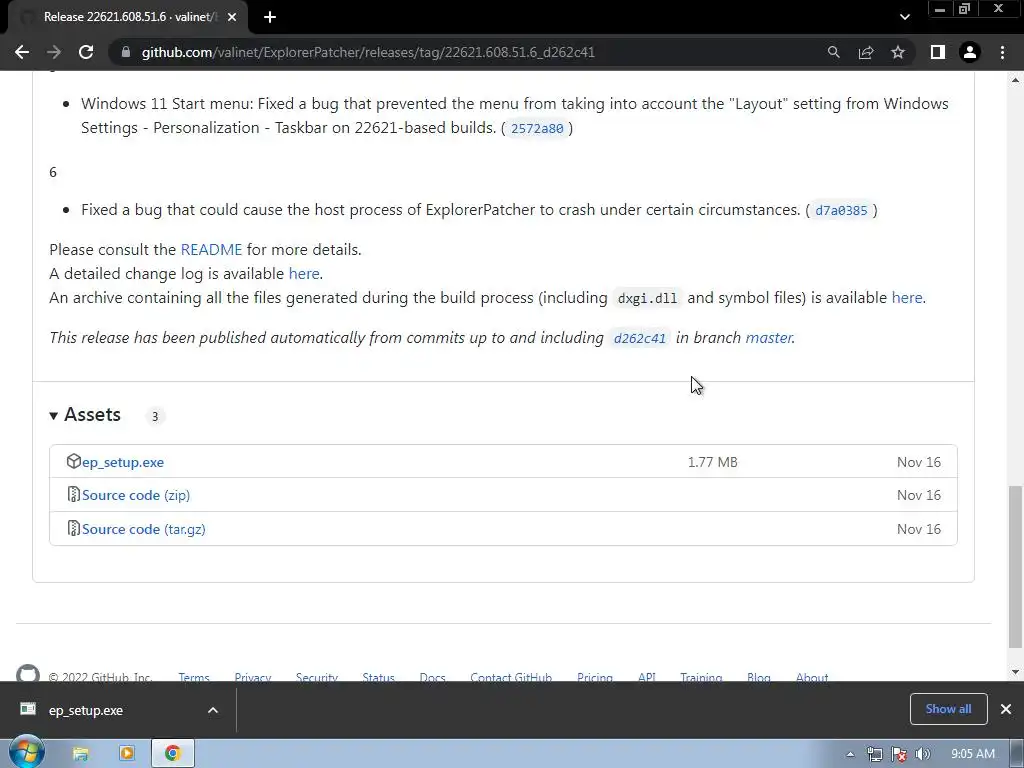Expand ep_setup.exe download options chevron
This screenshot has width=1024, height=768.
[213, 711]
